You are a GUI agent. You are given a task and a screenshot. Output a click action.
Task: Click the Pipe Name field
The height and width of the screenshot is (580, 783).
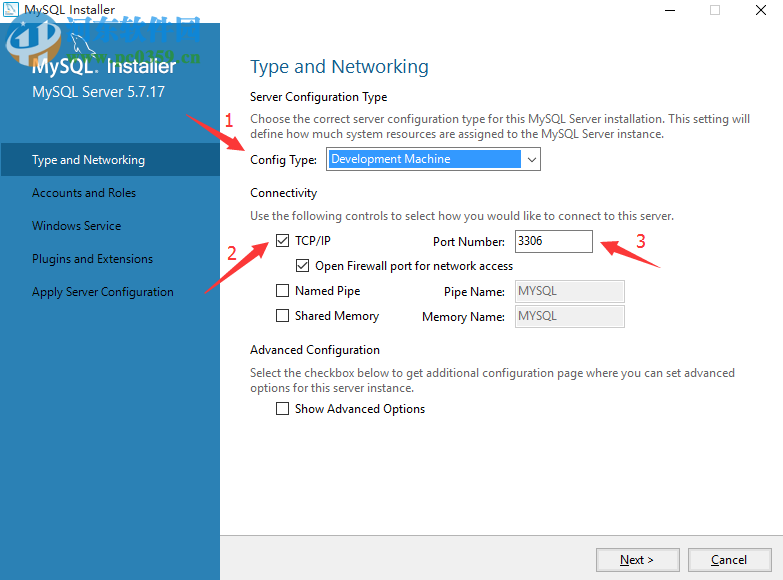click(x=570, y=291)
